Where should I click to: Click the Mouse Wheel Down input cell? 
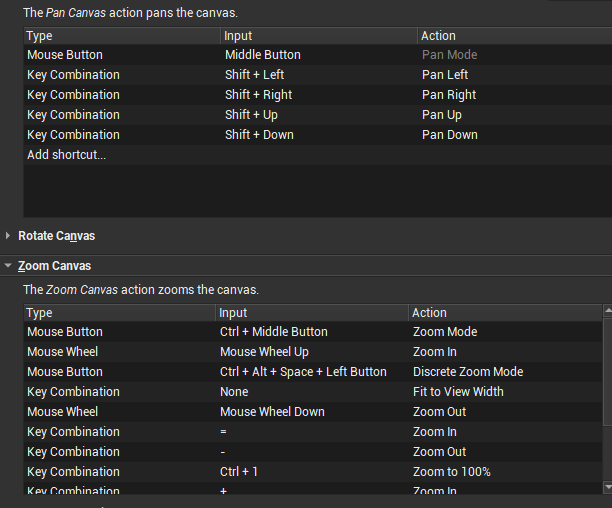tap(272, 412)
